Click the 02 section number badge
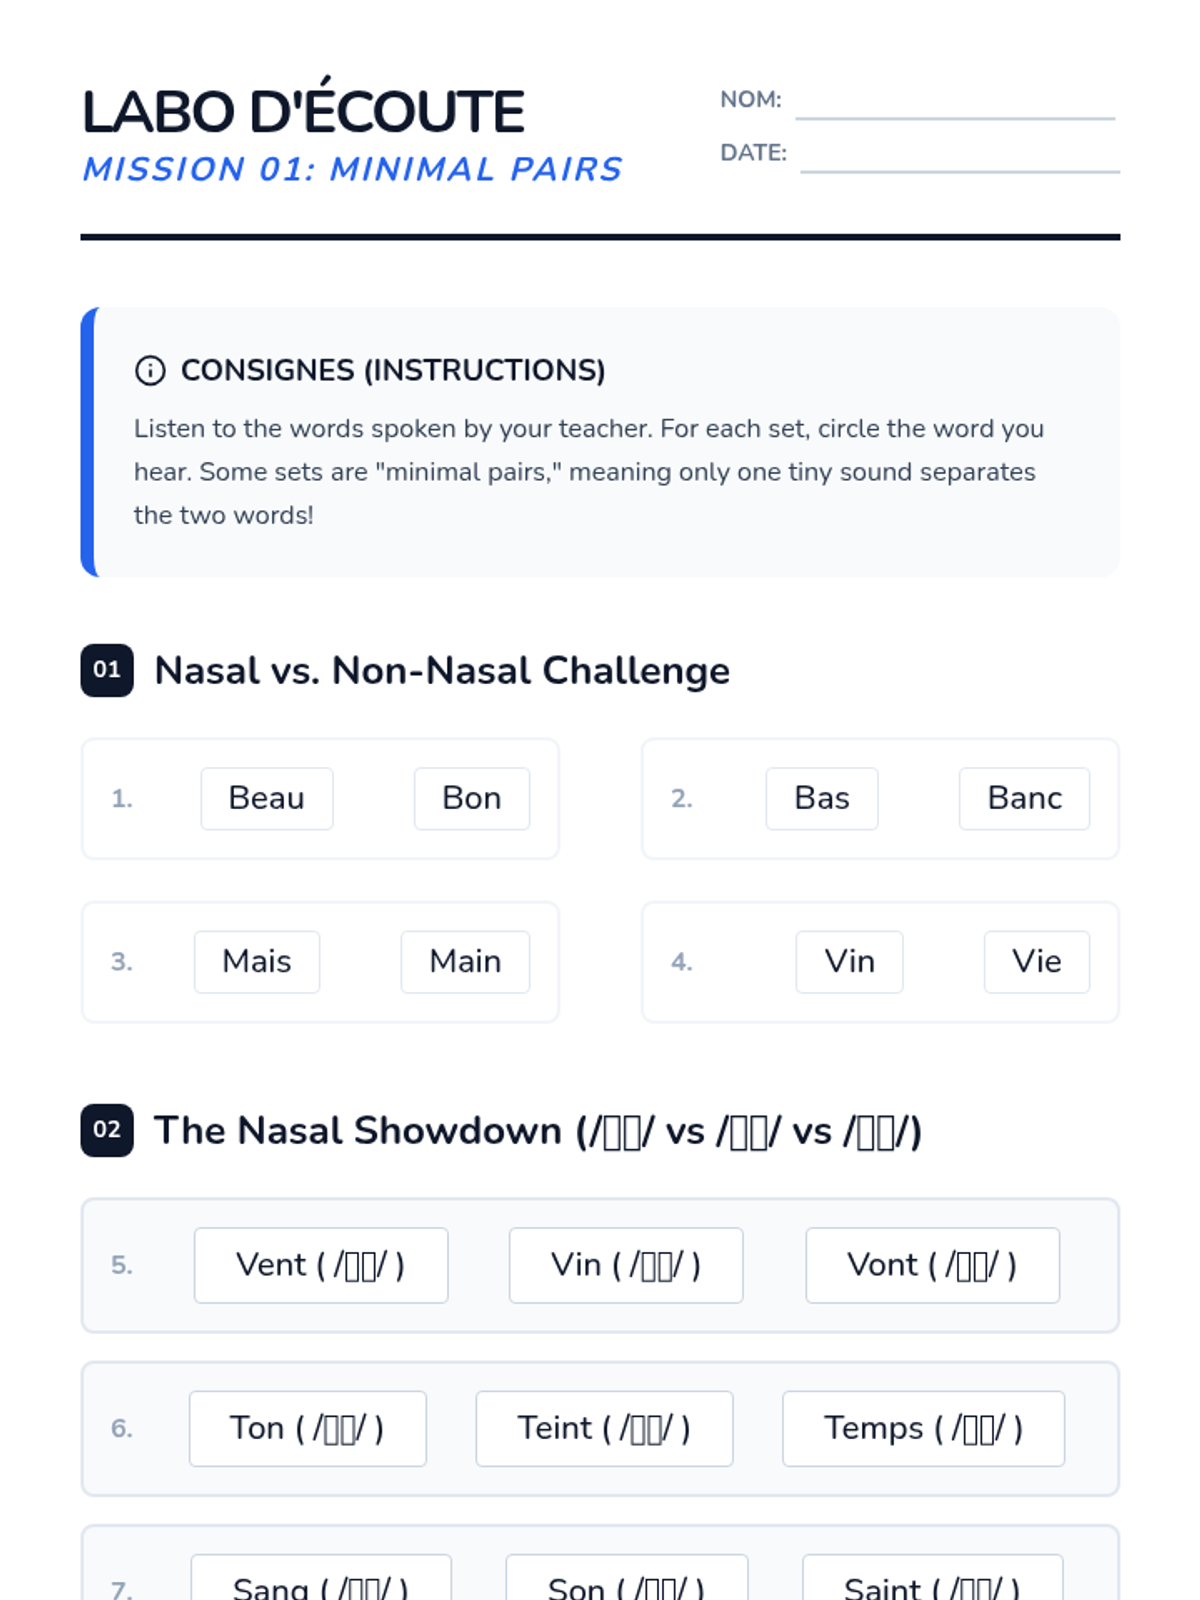 click(x=107, y=1130)
